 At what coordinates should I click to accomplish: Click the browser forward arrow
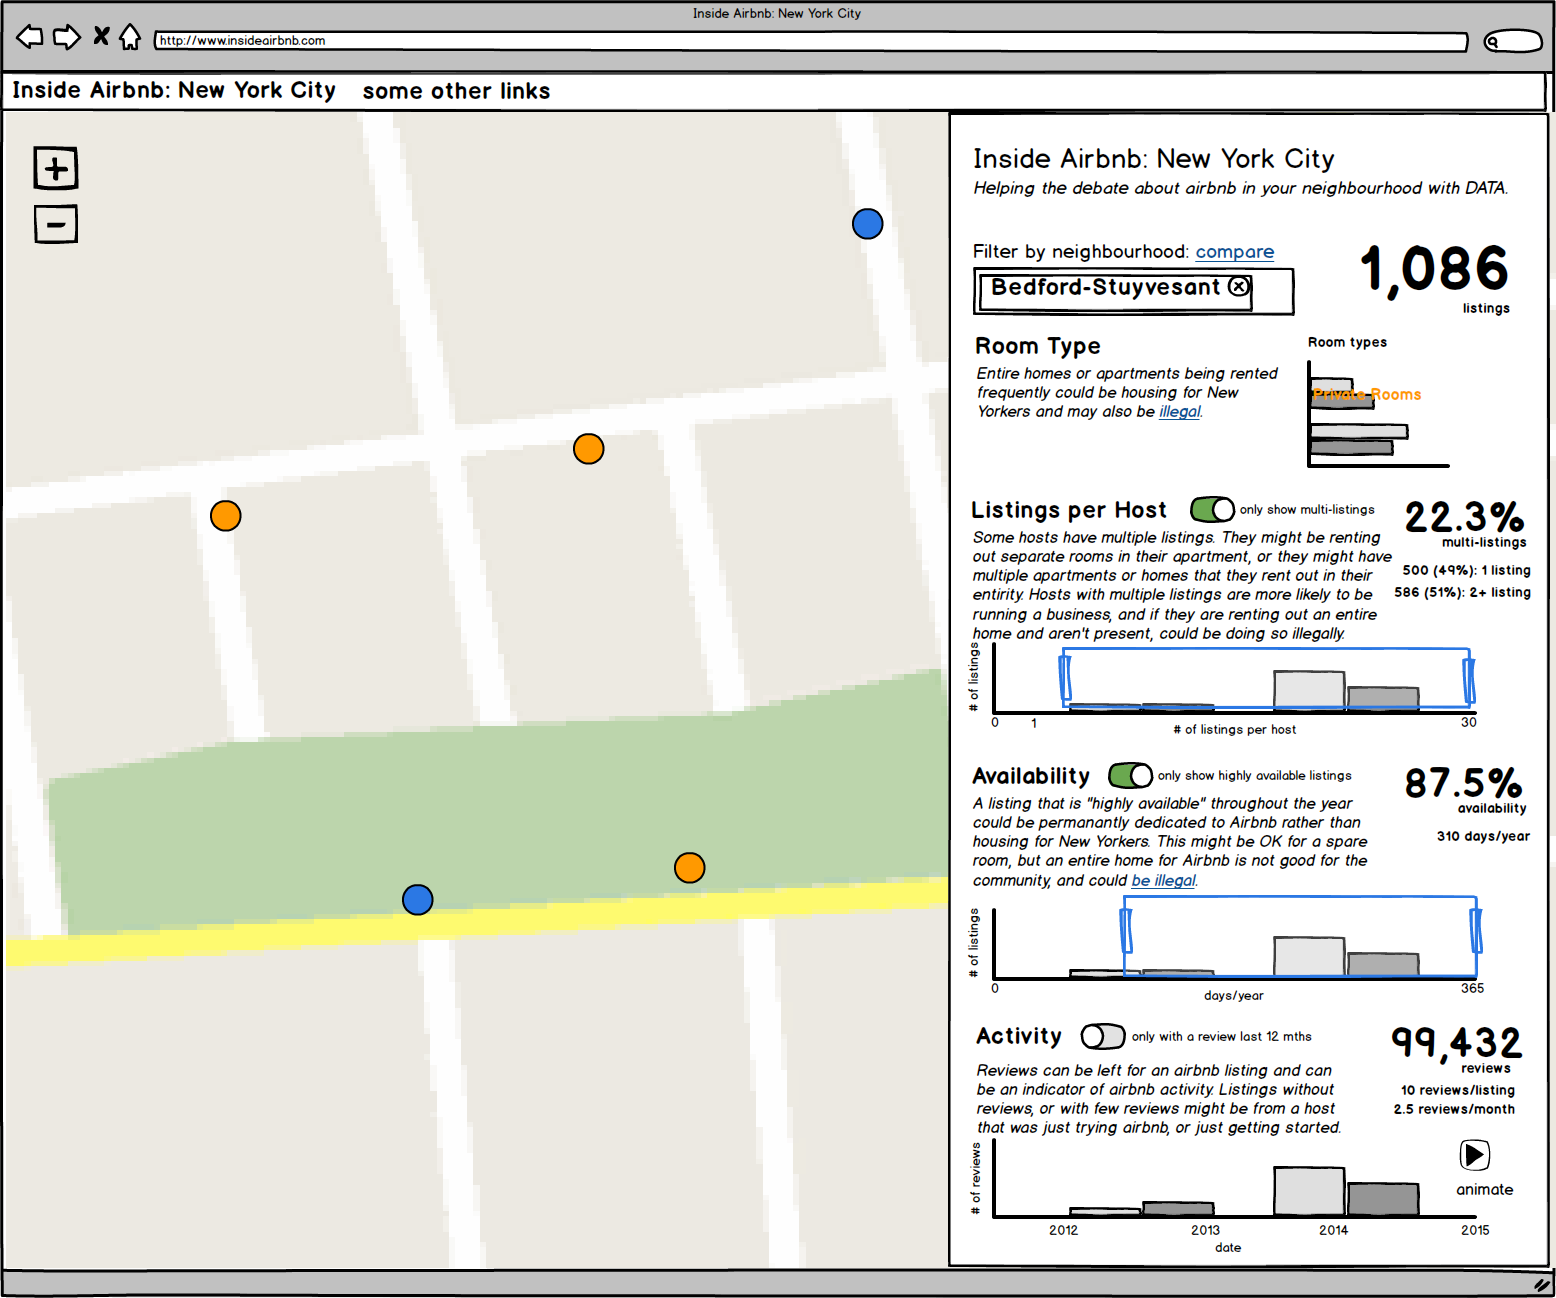[67, 37]
